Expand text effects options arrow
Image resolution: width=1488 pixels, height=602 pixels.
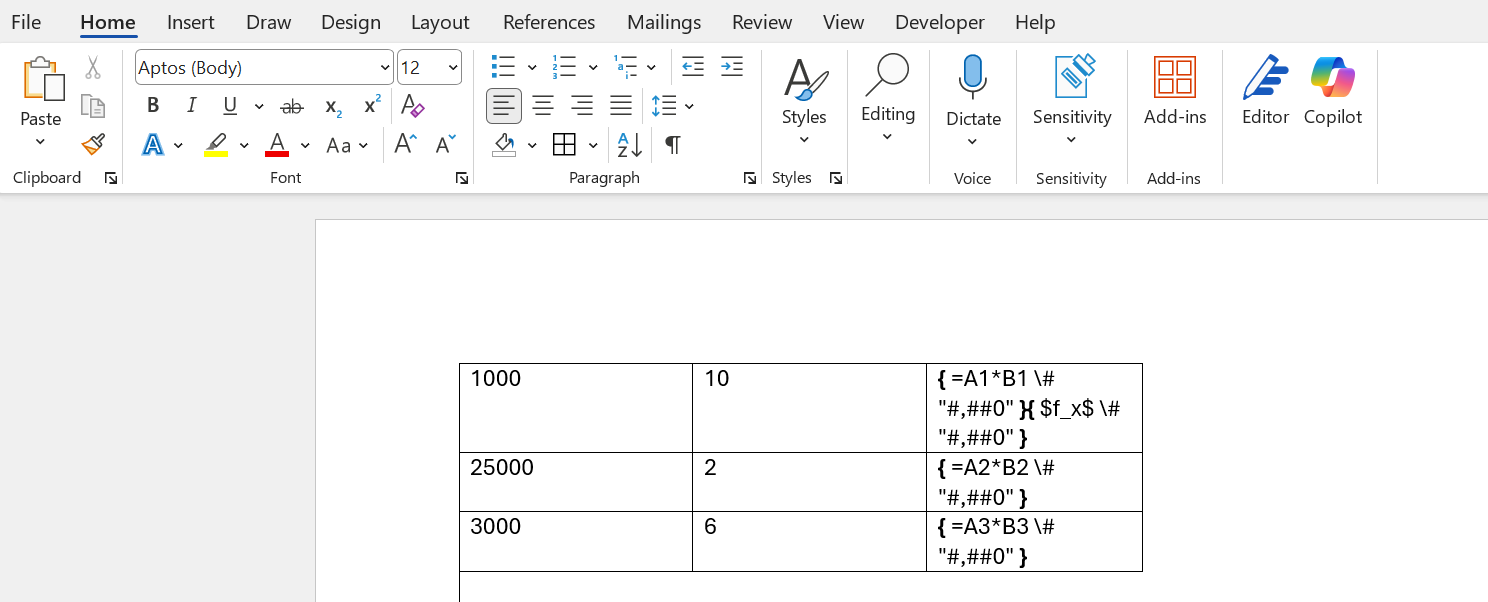[x=178, y=146]
